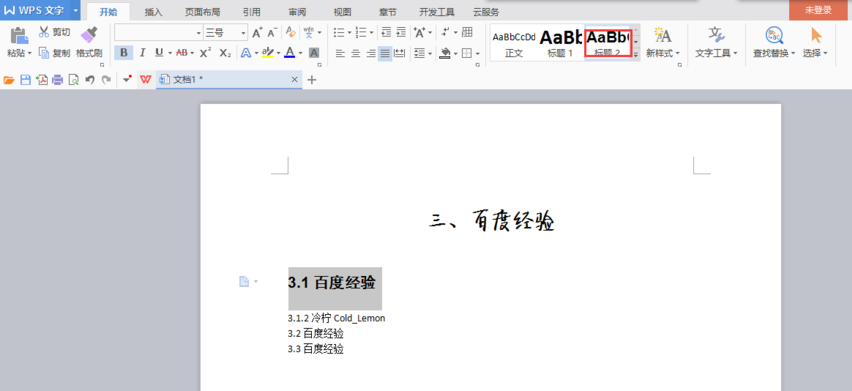The image size is (852, 391).
Task: Click the Save icon in quick access toolbar
Action: point(25,80)
